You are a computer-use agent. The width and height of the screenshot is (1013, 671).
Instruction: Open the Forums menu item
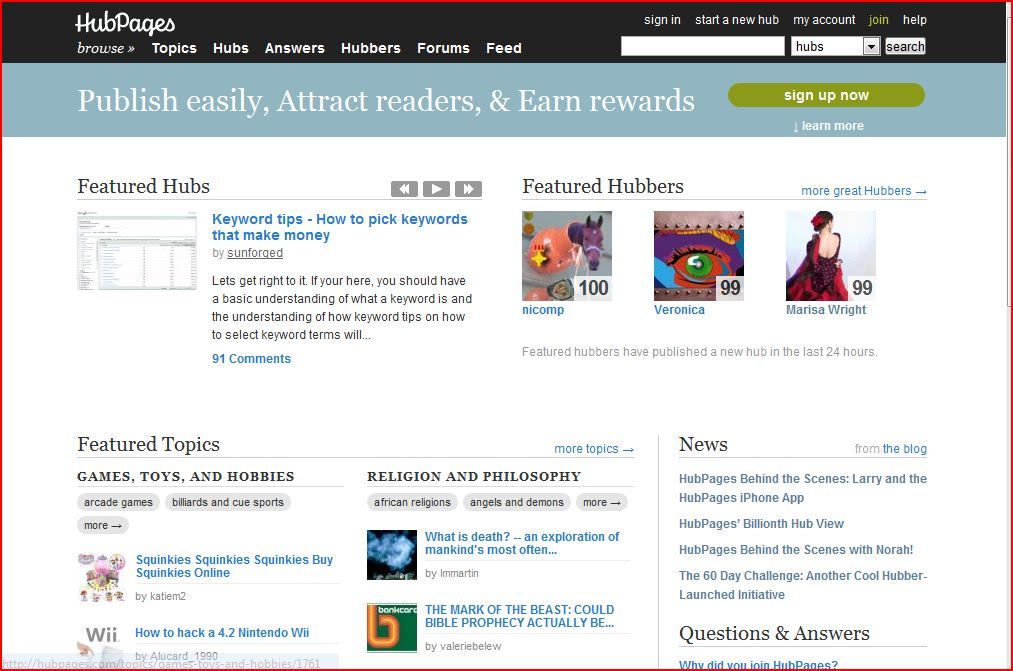point(443,48)
